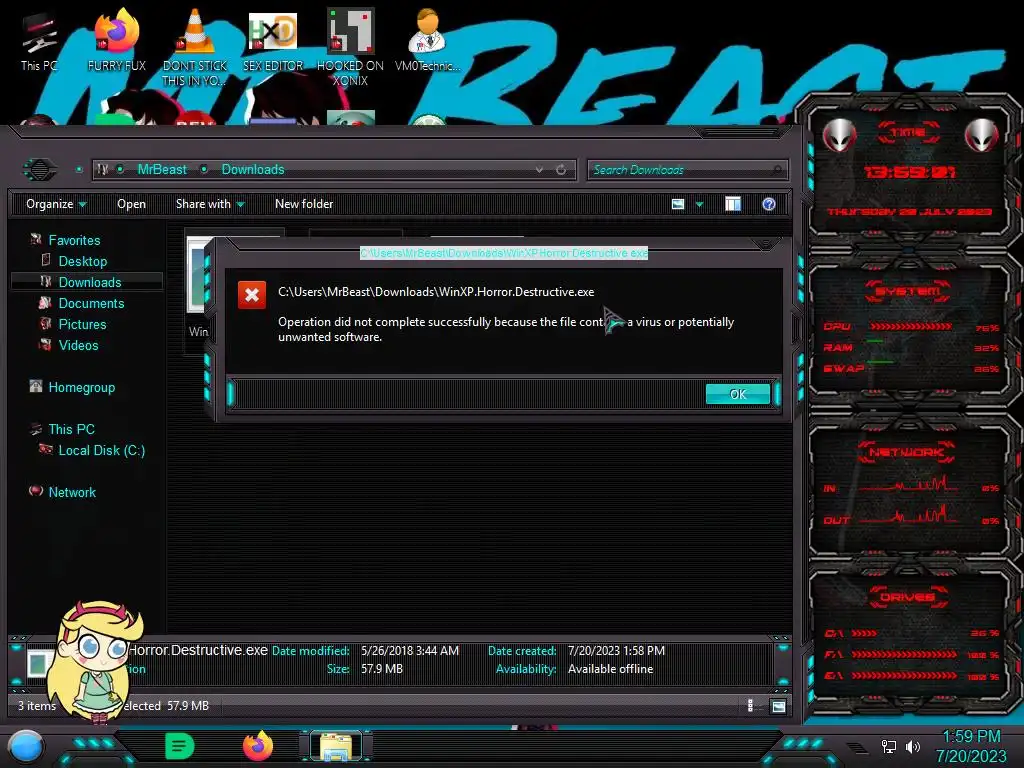Click the C:\ drive usage bar in Drives widget
Viewport: 1024px width, 768px height.
[865, 633]
